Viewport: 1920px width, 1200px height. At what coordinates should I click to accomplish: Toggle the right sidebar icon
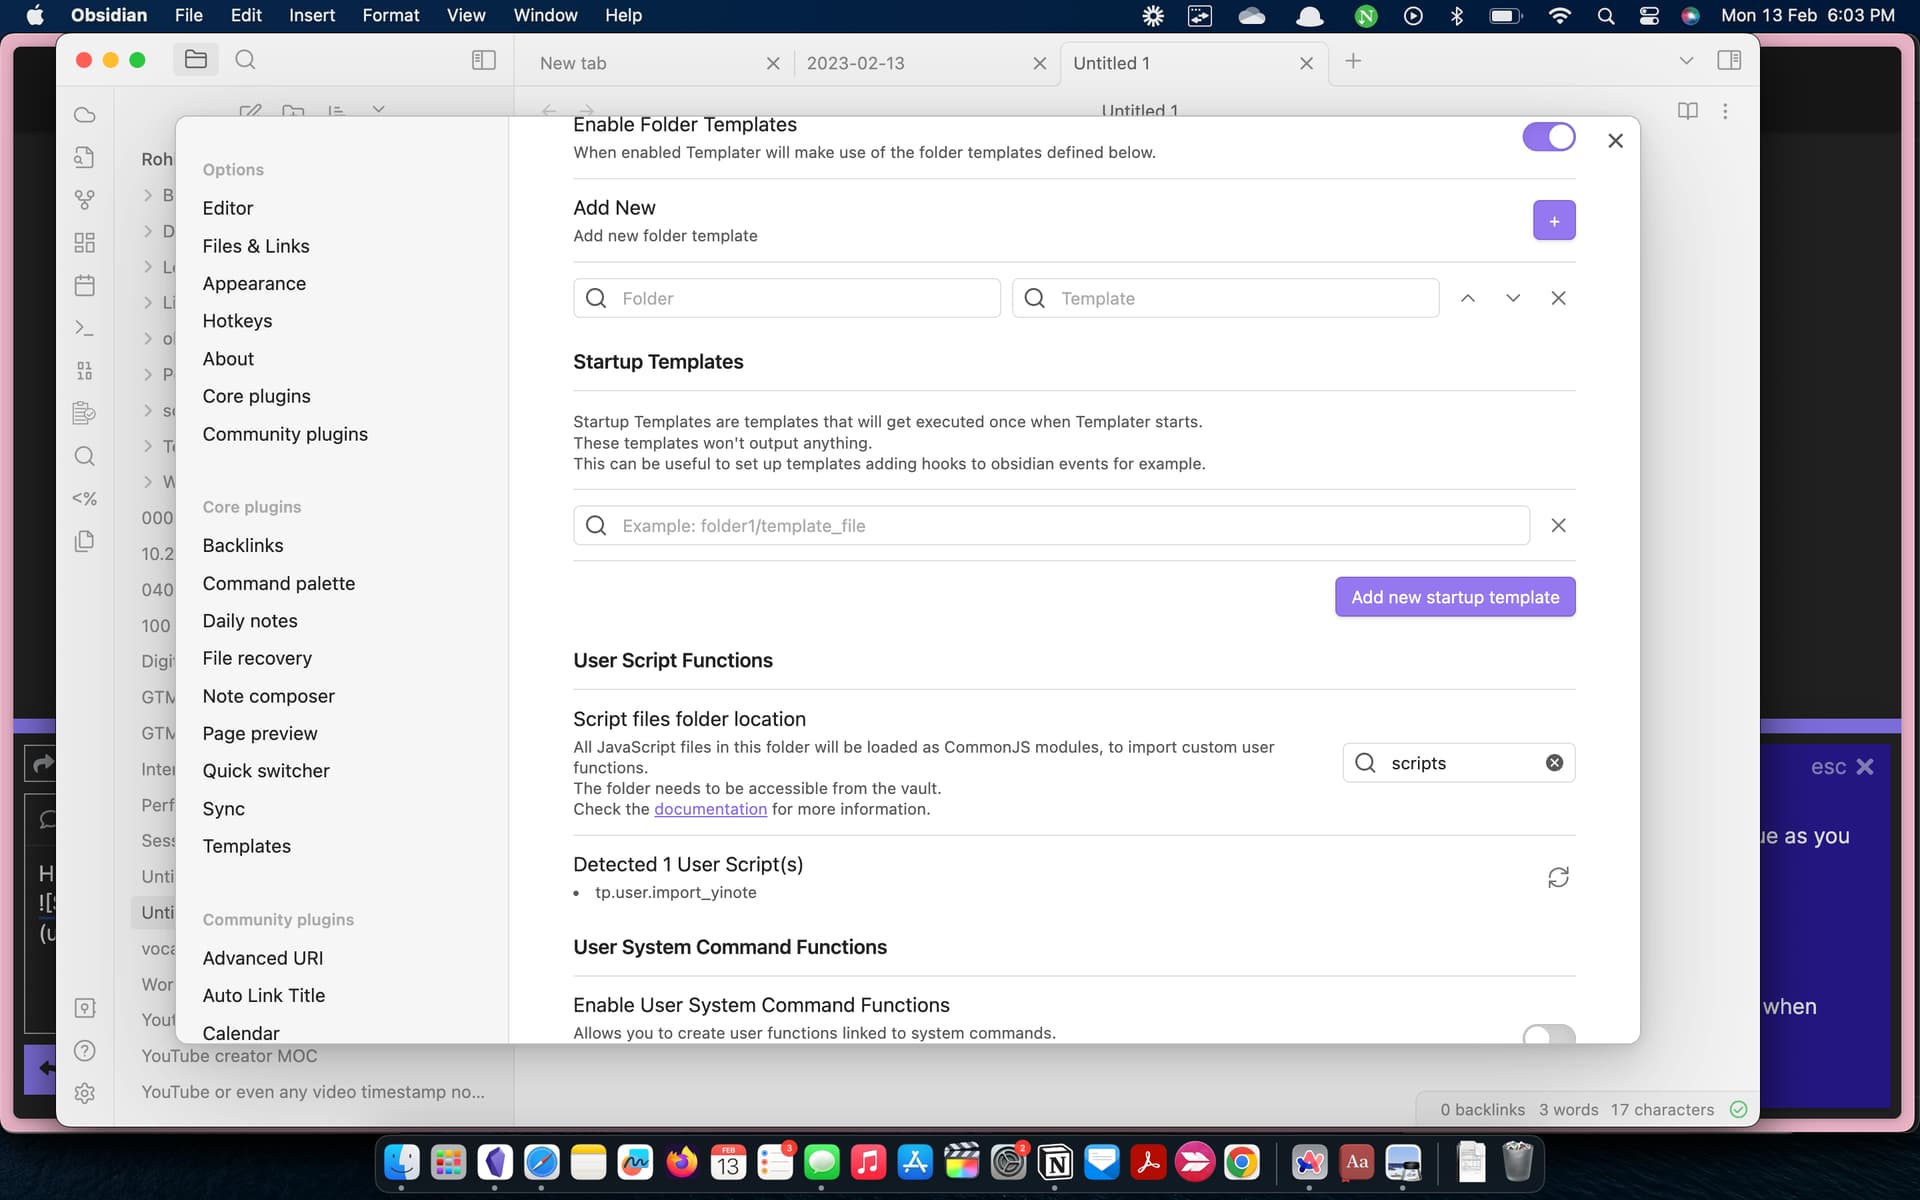pos(1729,60)
